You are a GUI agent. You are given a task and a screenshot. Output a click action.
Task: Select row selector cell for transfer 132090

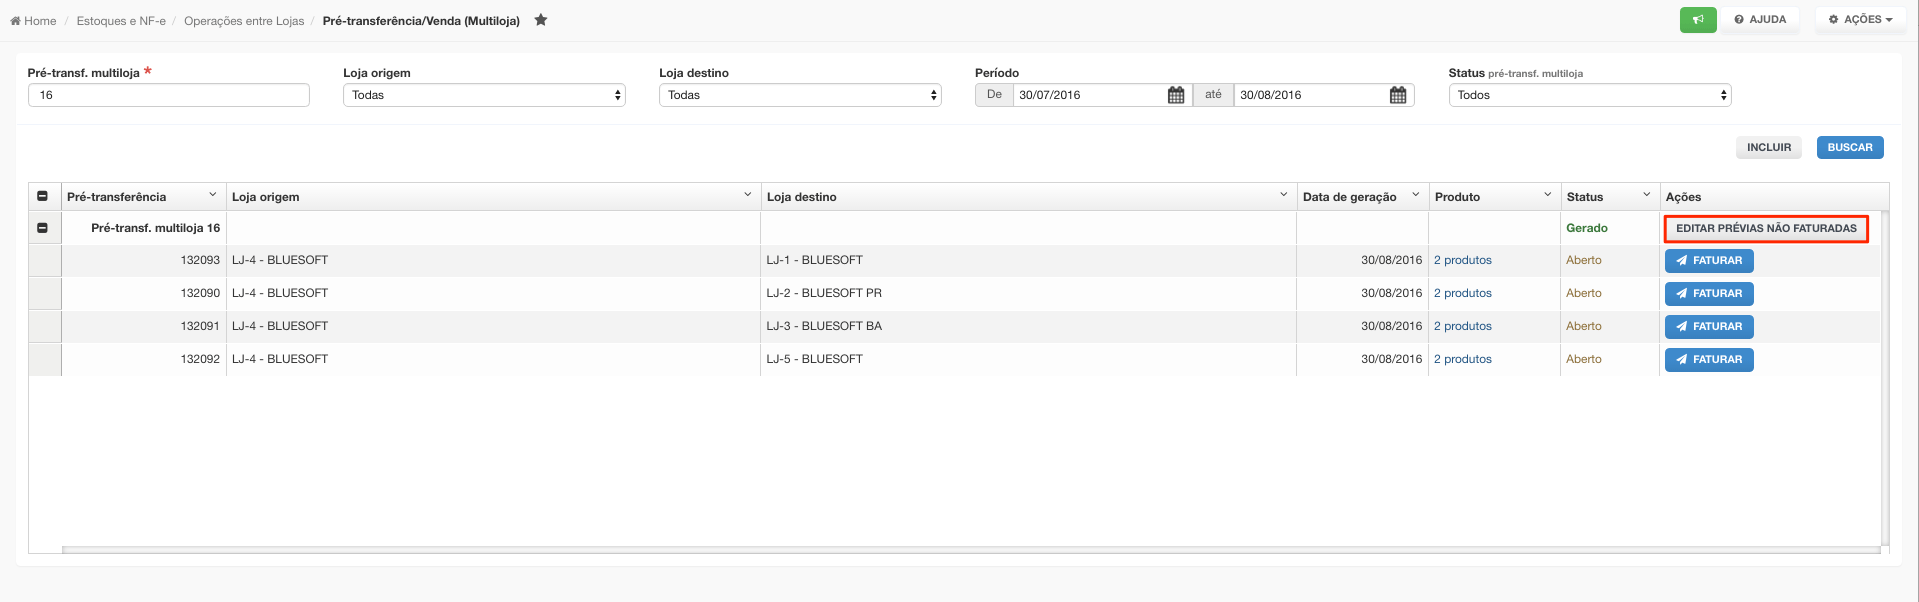(45, 294)
